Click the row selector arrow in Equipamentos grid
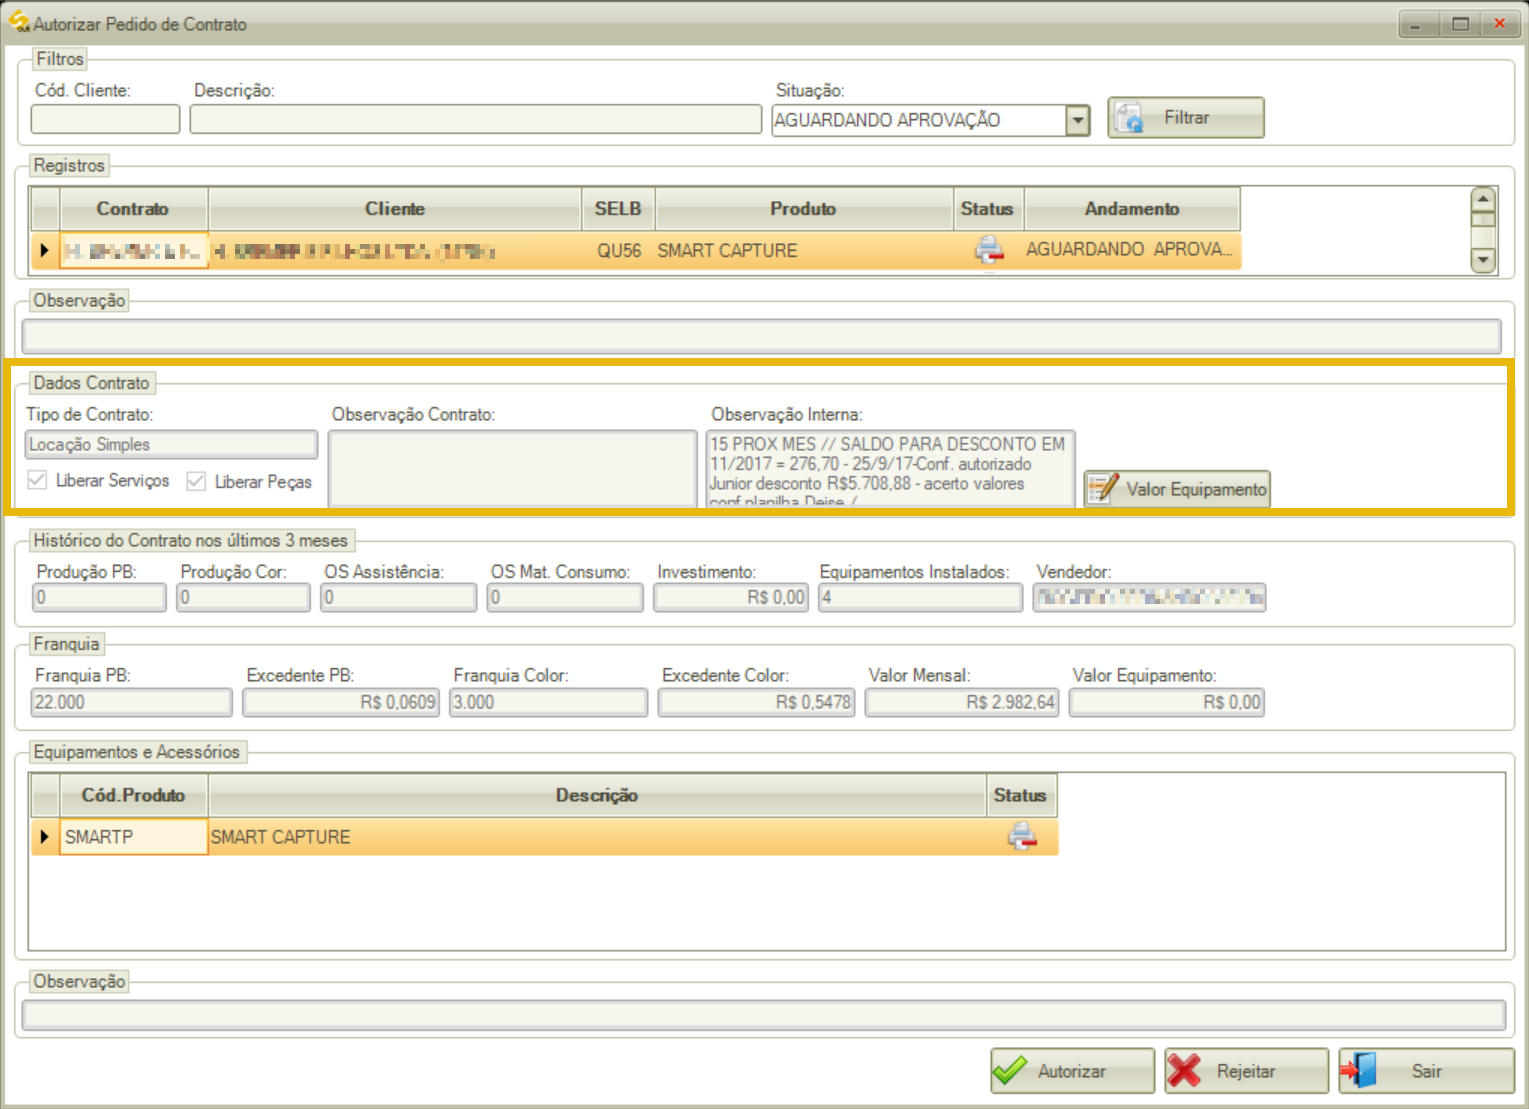This screenshot has height=1109, width=1529. pos(45,837)
